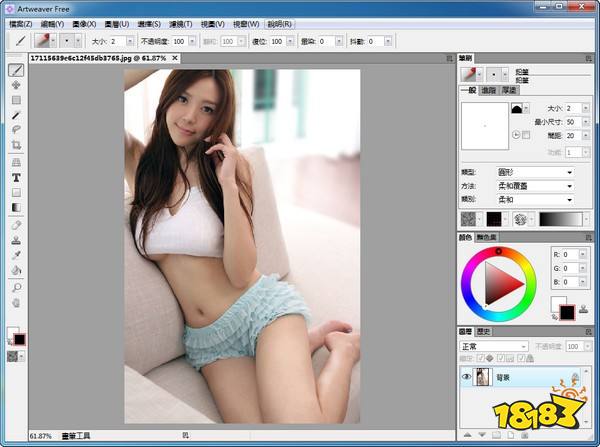Select the Paint Bucket tool
600x447 pixels.
16,270
